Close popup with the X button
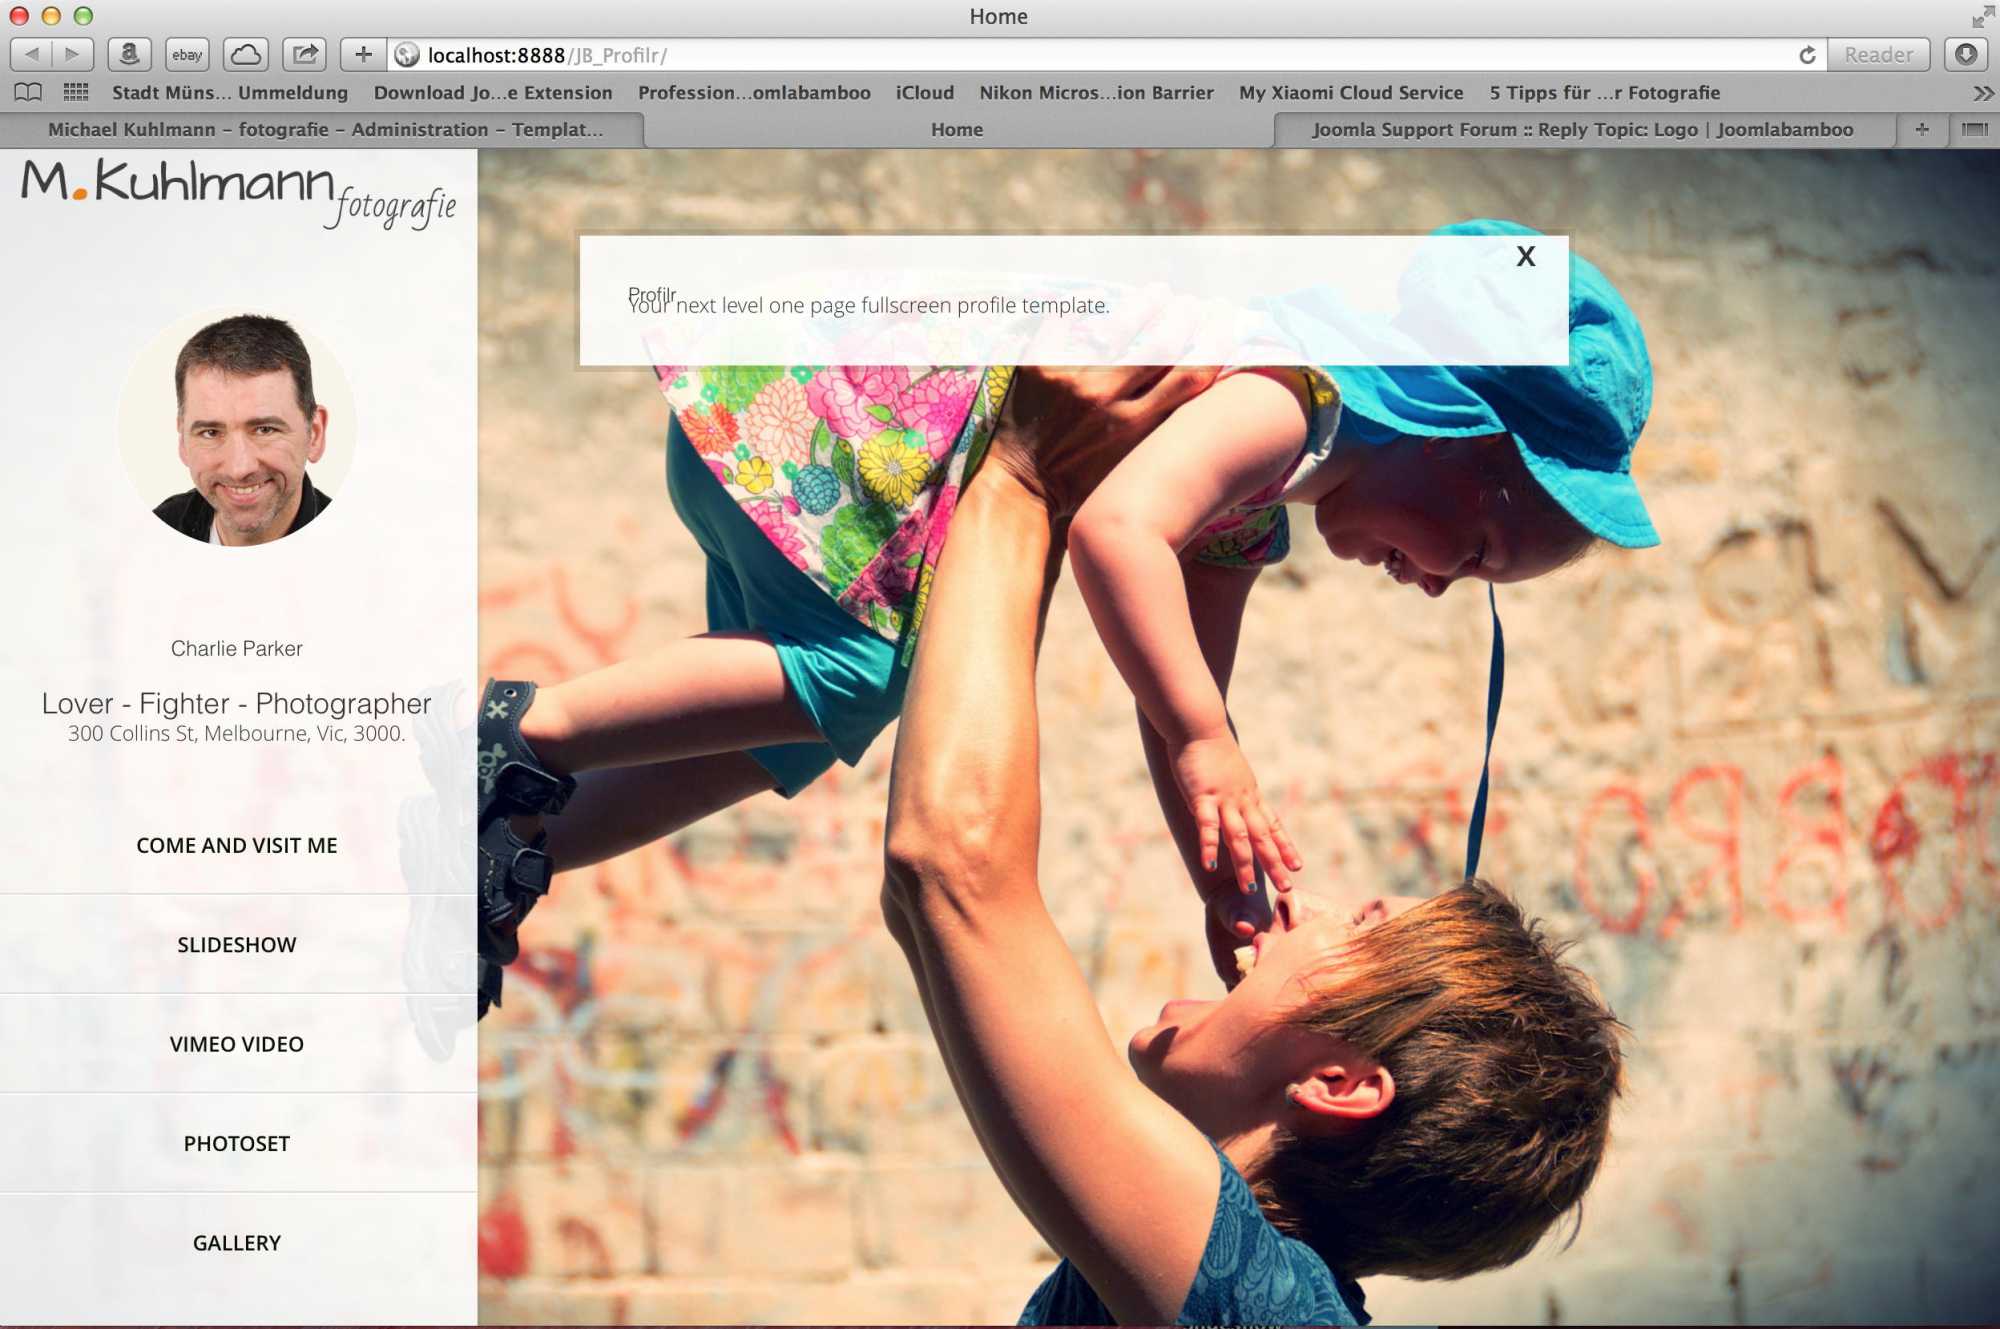This screenshot has width=2000, height=1329. [x=1525, y=257]
